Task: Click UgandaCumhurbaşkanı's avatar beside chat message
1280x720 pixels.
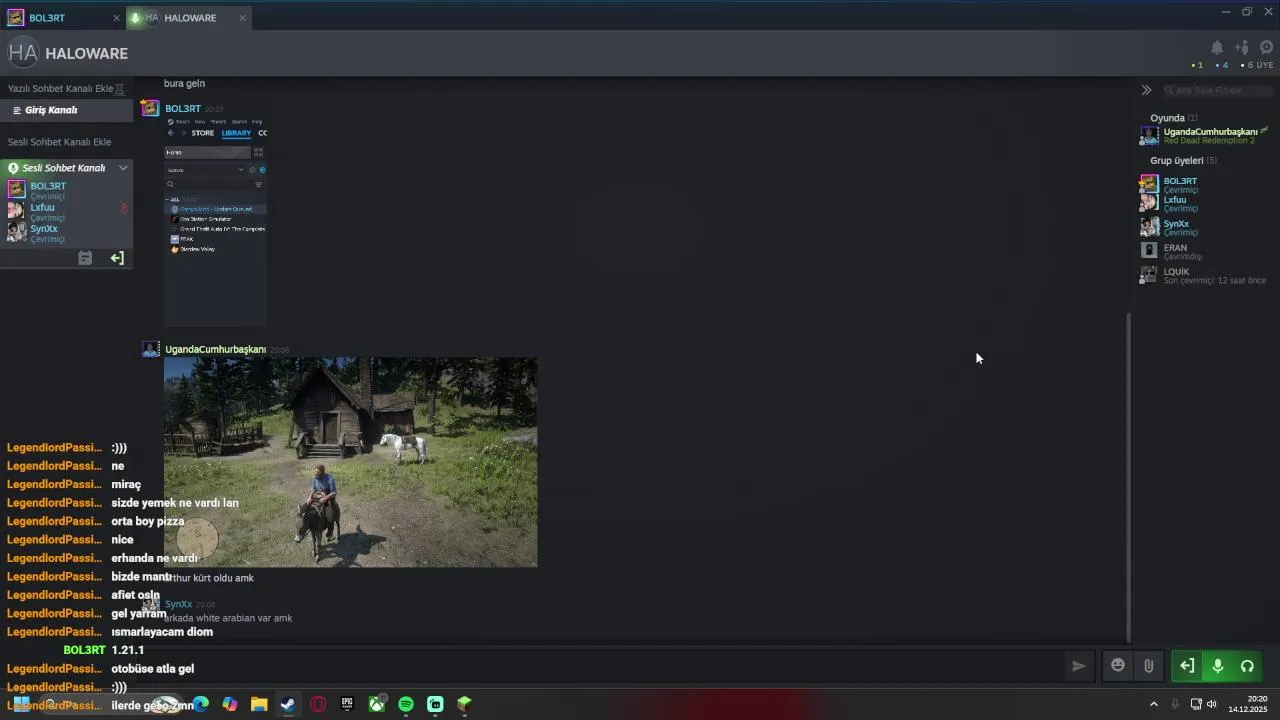Action: point(150,349)
